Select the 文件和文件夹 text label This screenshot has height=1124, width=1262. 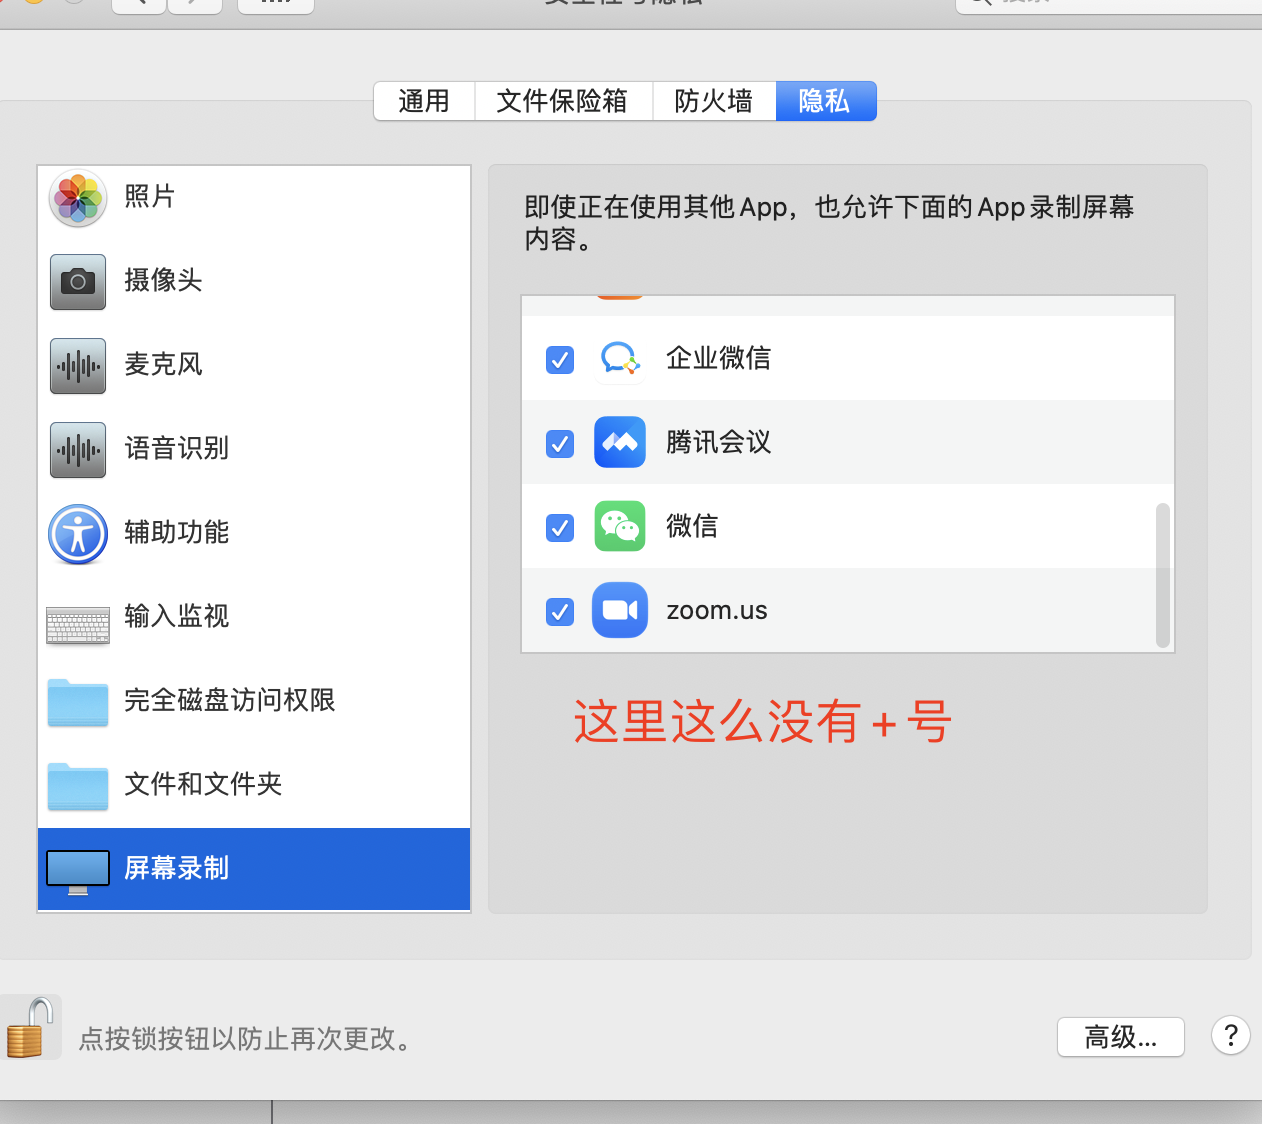click(203, 784)
